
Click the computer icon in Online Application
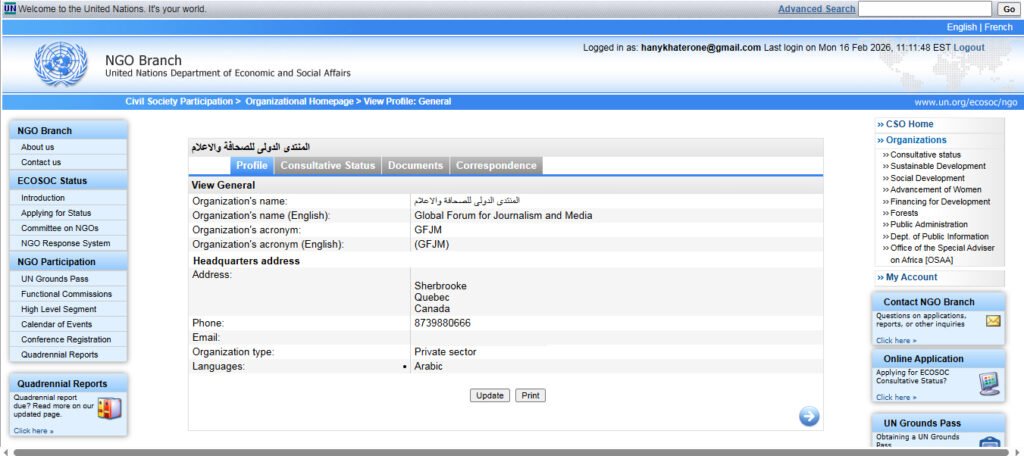click(989, 382)
